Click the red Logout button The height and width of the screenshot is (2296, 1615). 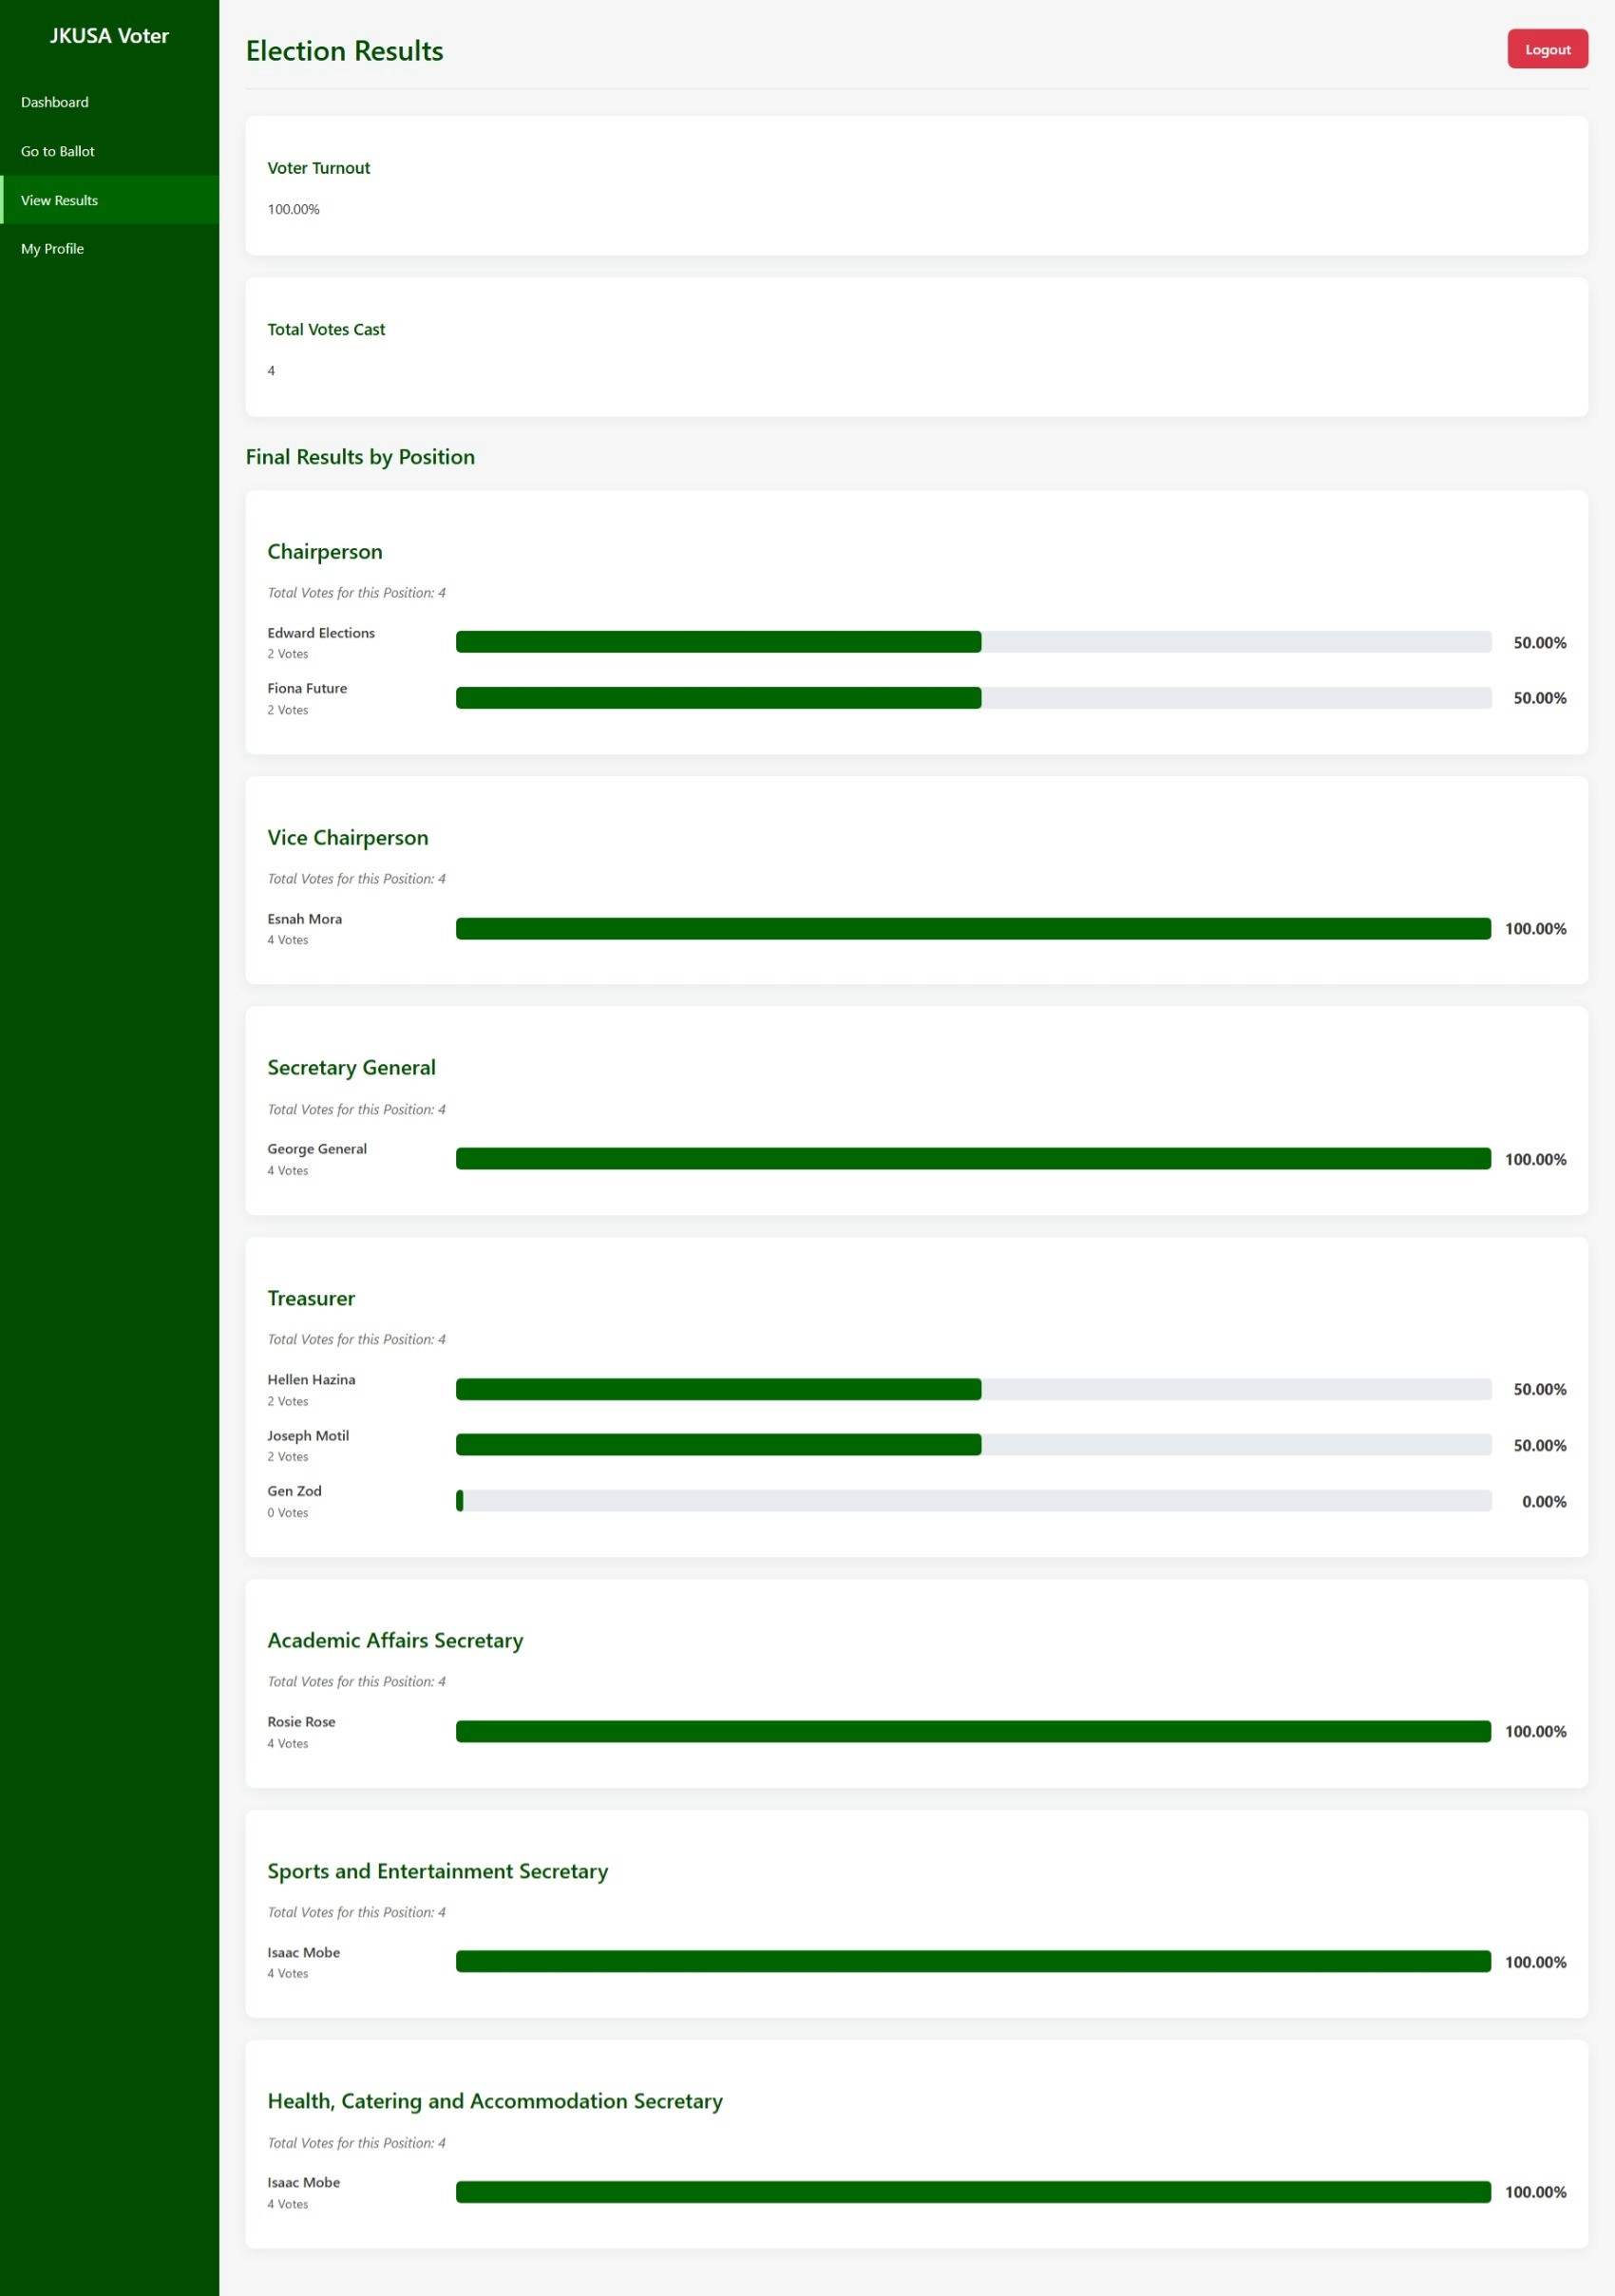1547,49
